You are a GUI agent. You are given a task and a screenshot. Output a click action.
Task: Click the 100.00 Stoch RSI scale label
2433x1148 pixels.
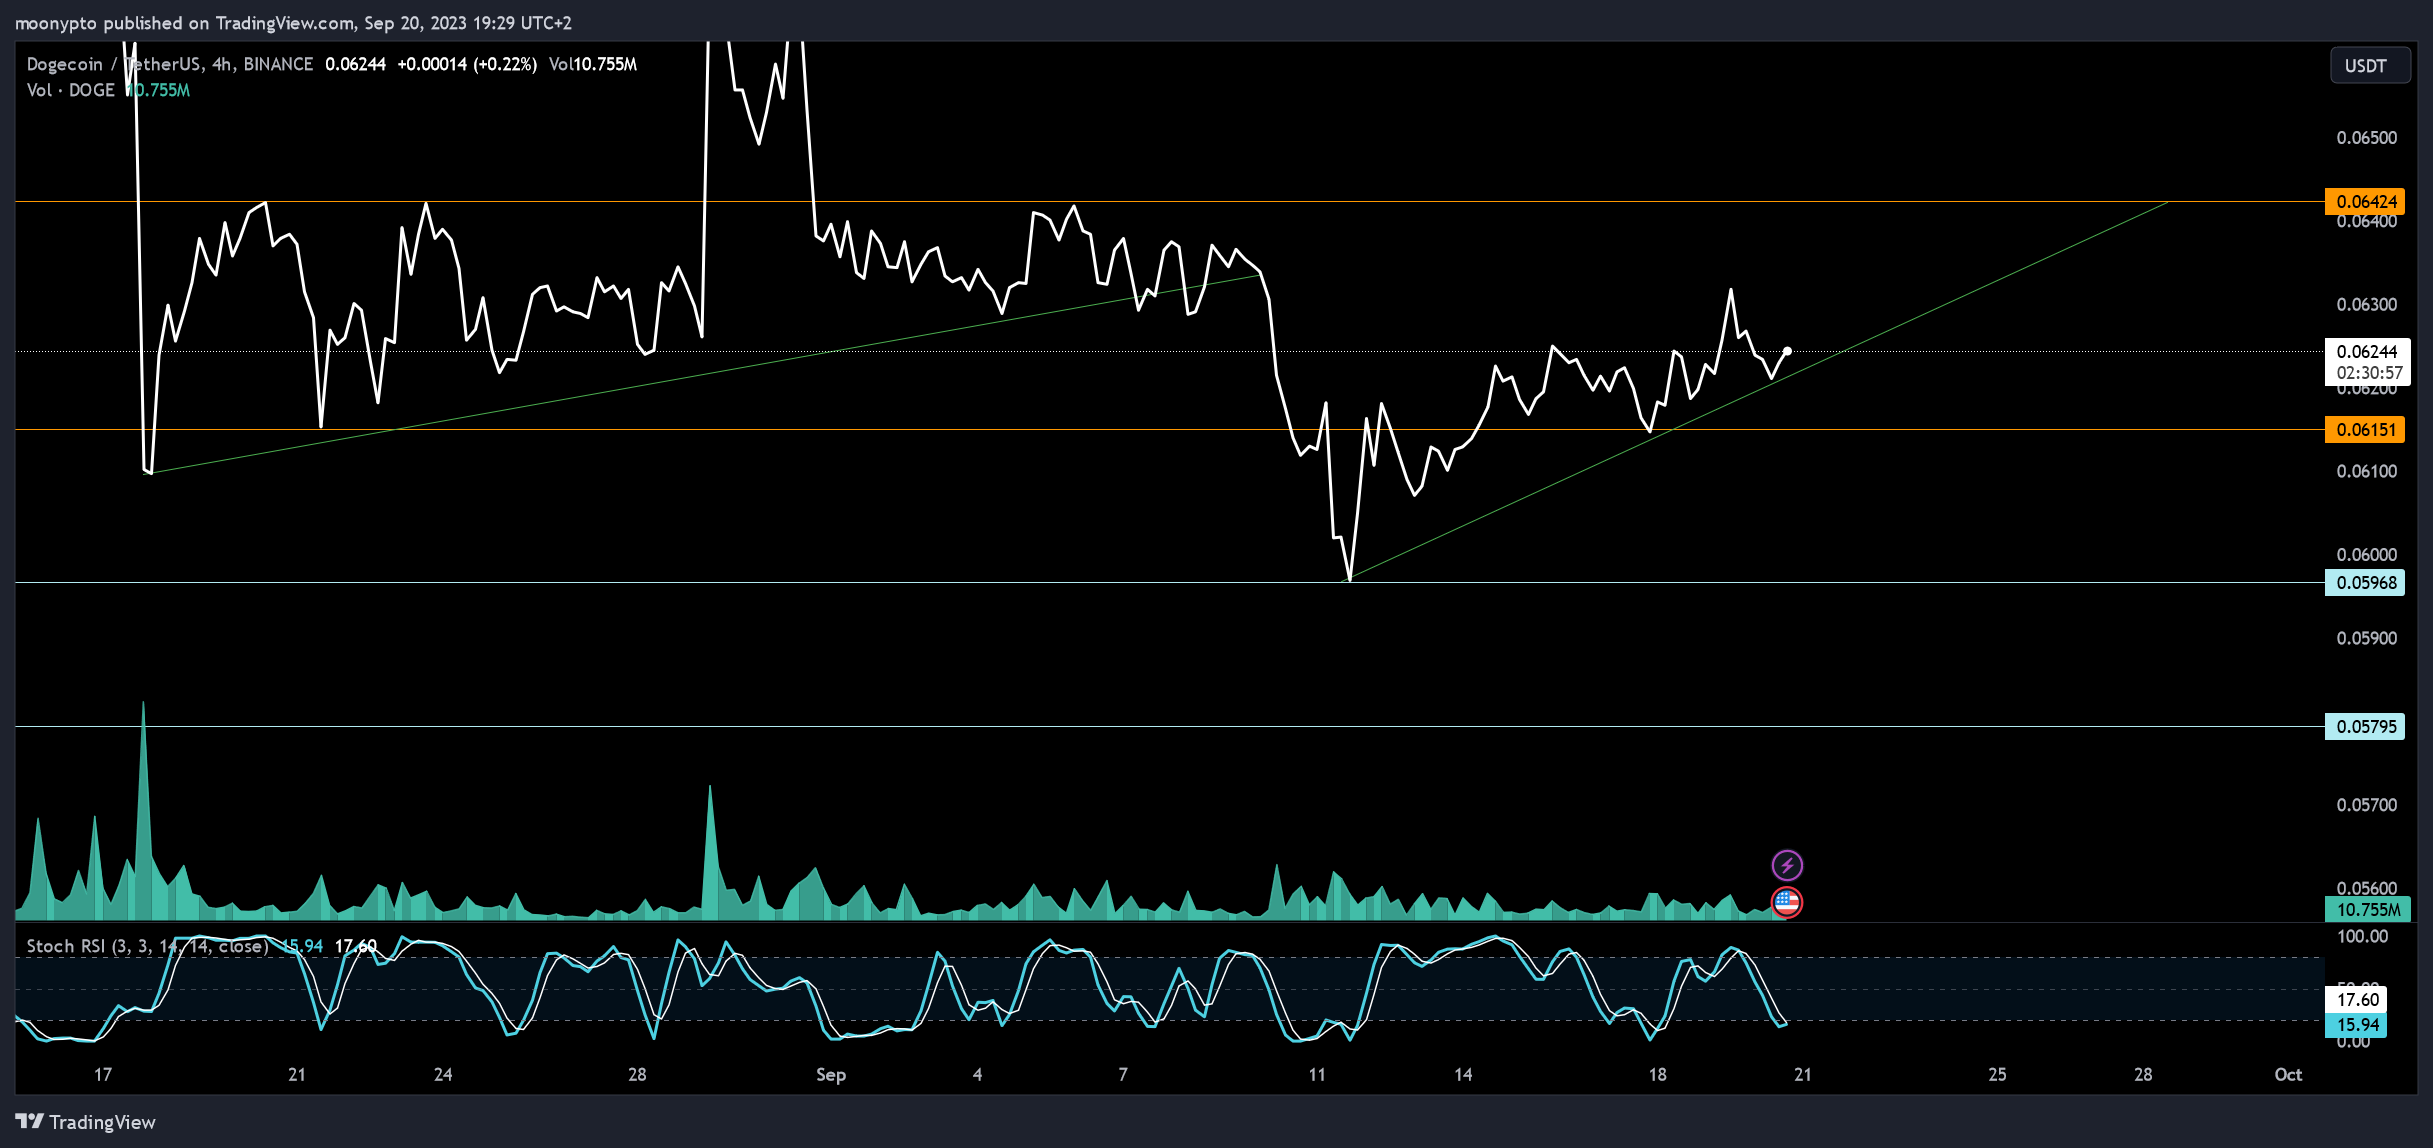pos(2362,936)
